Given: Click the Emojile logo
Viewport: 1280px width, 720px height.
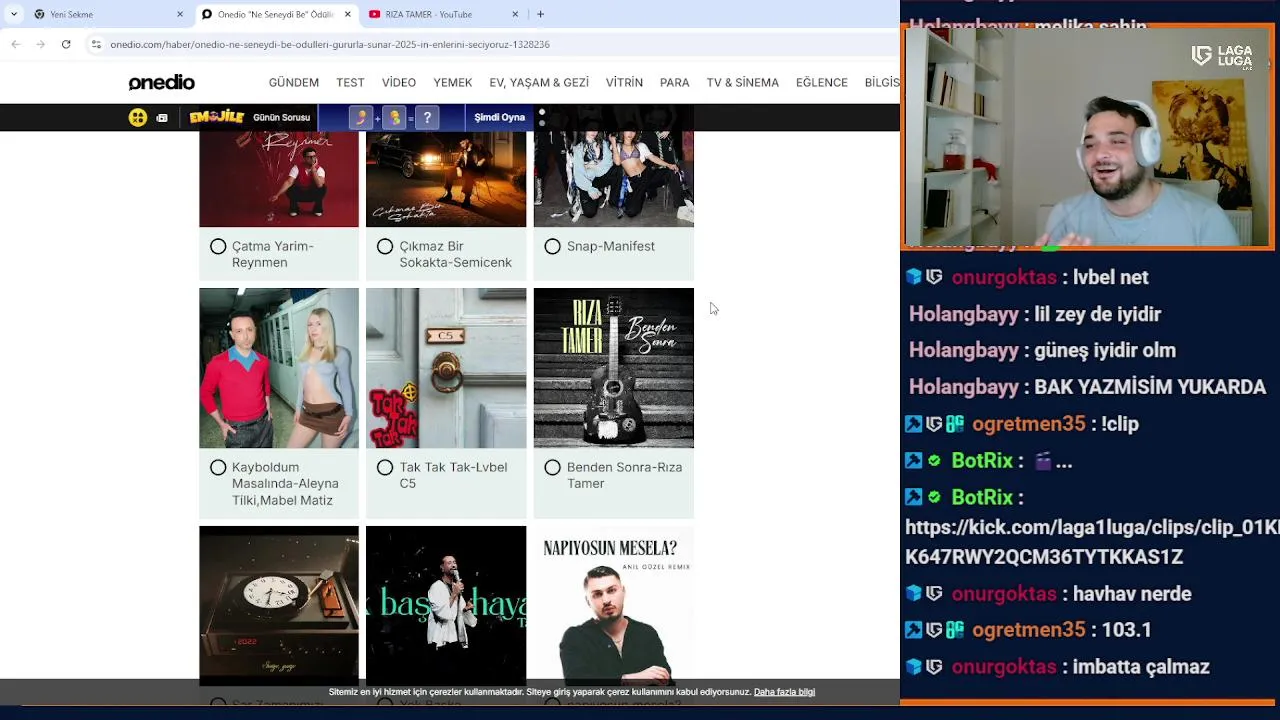Looking at the screenshot, I should [x=217, y=117].
